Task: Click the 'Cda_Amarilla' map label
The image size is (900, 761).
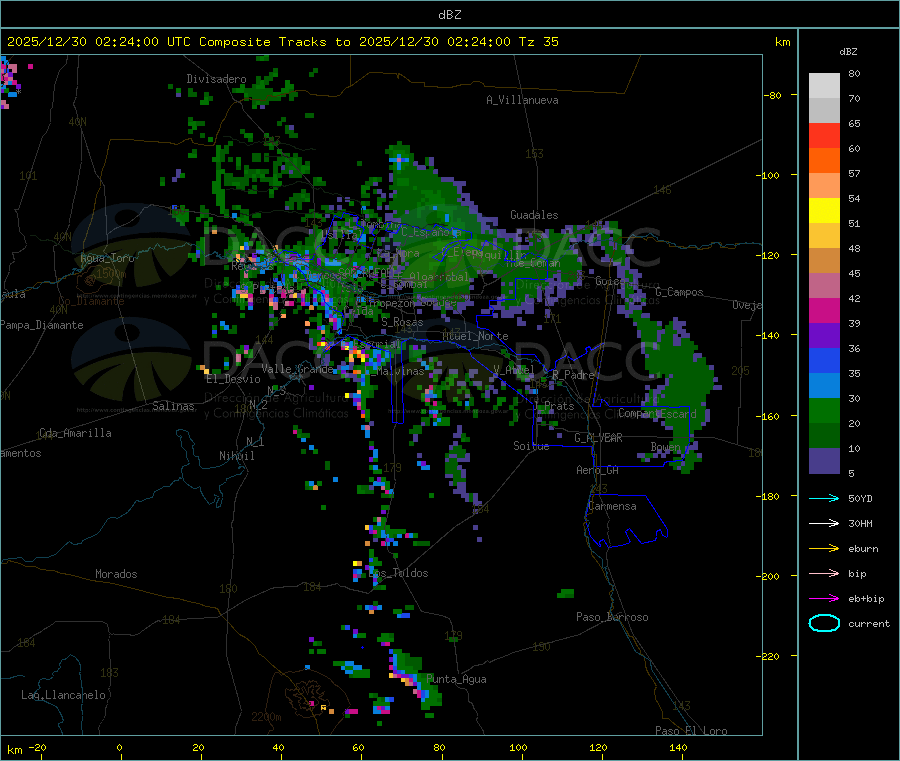Action: click(x=75, y=433)
